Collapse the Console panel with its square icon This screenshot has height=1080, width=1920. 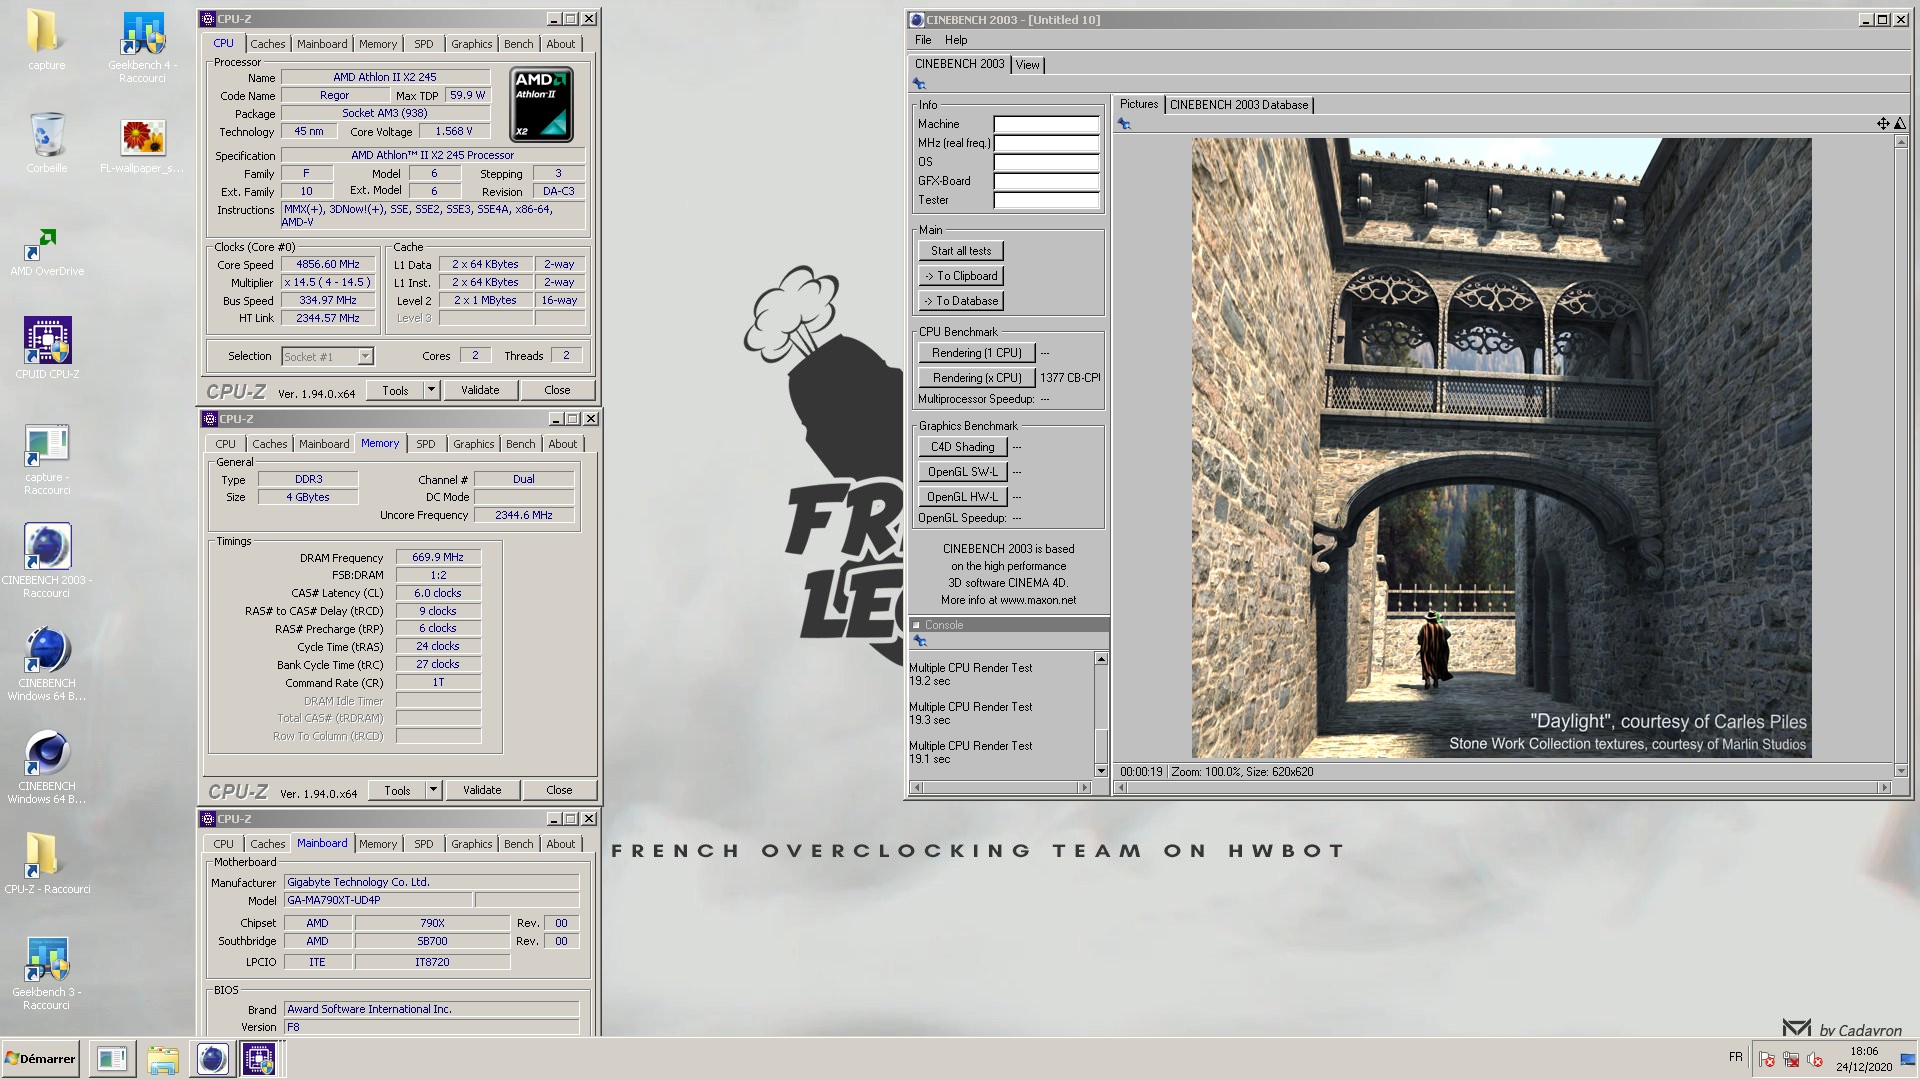pos(916,625)
